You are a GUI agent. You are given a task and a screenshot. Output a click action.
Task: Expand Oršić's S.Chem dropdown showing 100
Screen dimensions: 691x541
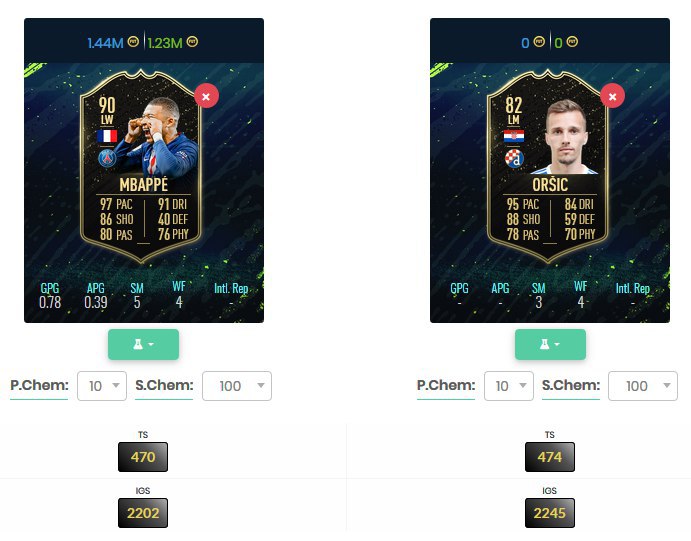[643, 386]
